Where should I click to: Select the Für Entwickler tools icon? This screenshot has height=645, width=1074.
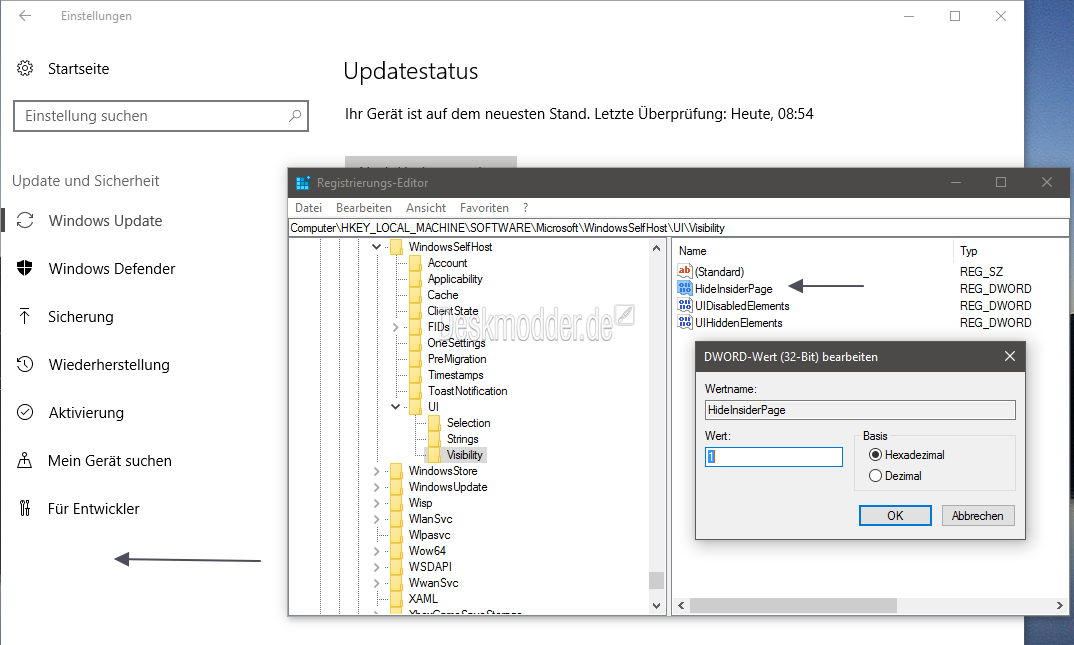25,508
